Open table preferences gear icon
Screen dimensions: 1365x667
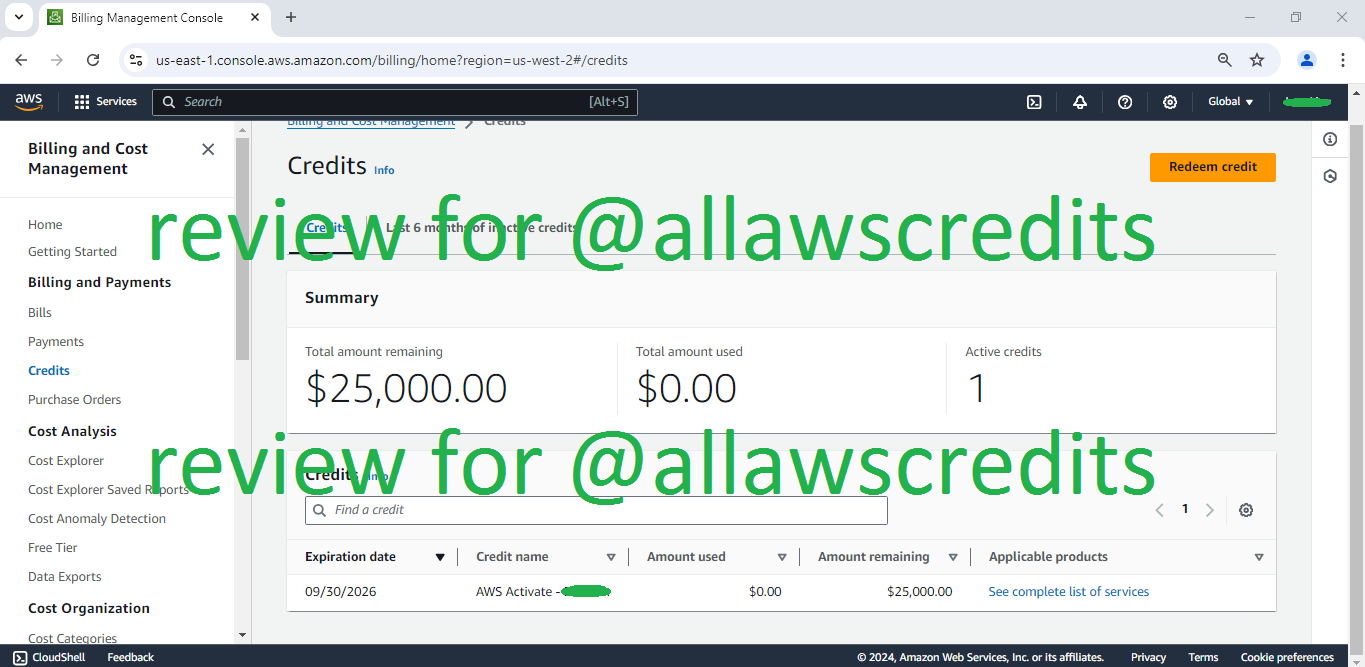[1246, 510]
